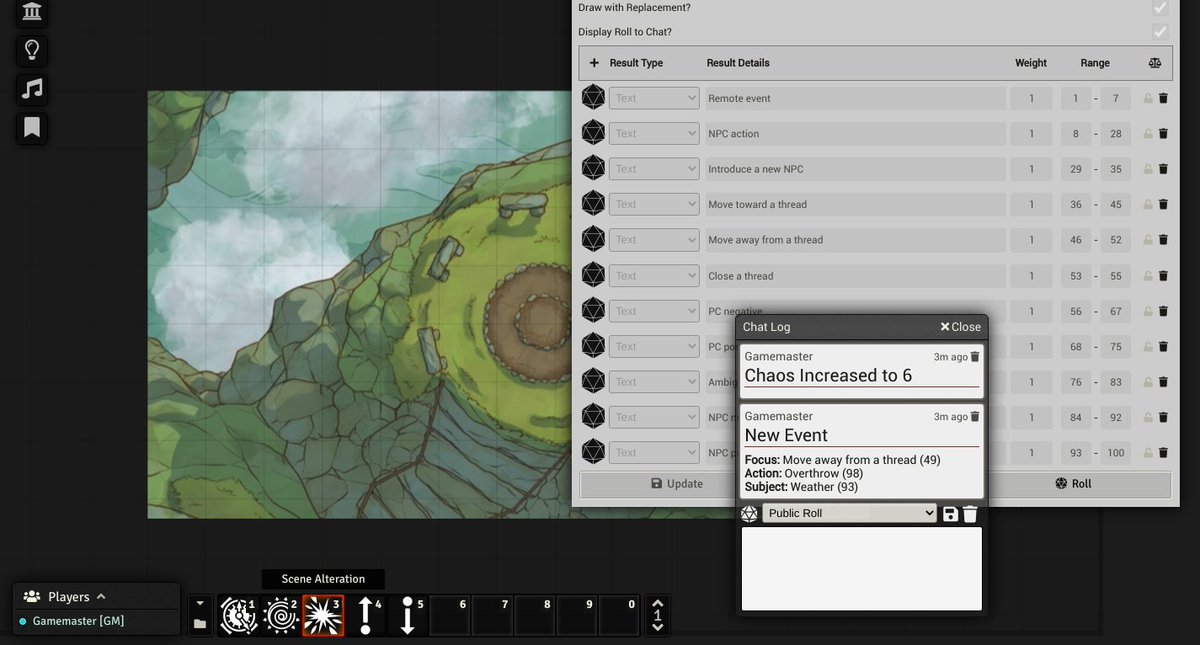Image resolution: width=1200 pixels, height=645 pixels.
Task: Edit range end field showing 45
Action: pyautogui.click(x=1116, y=205)
